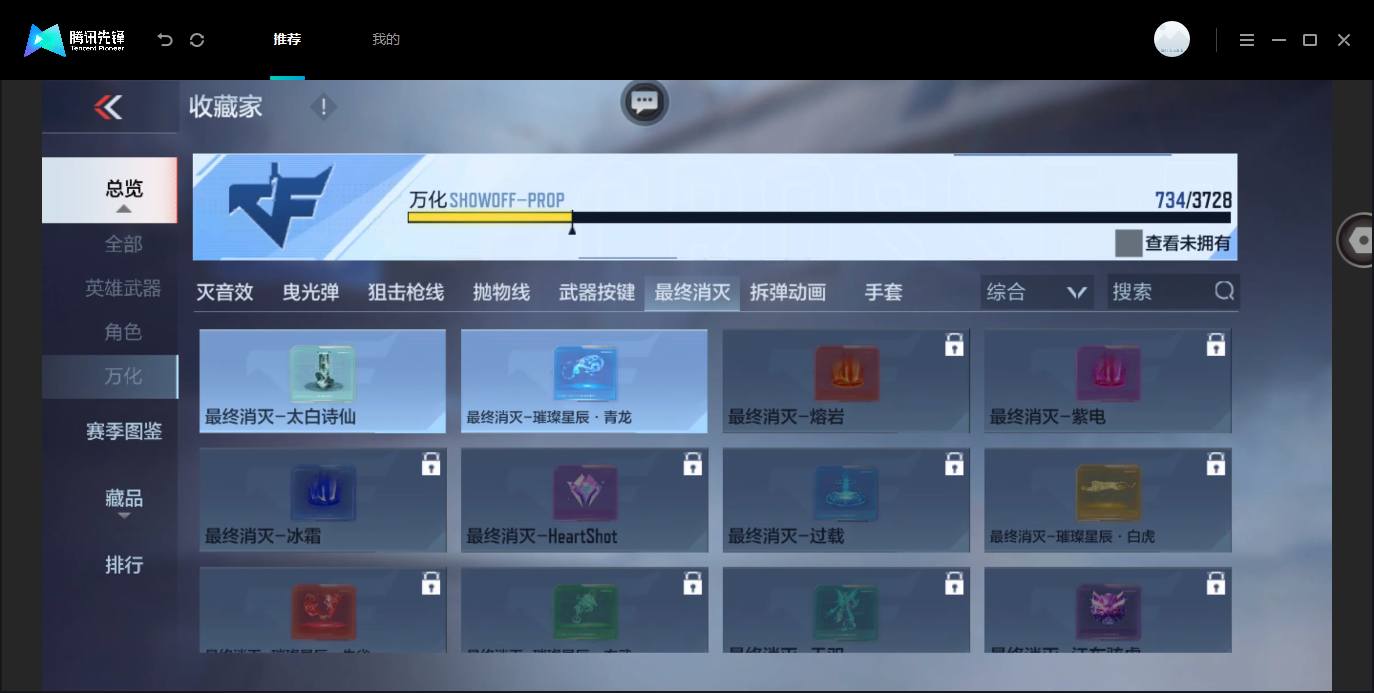The image size is (1374, 693).
Task: Select the 武器按键 category tab
Action: coord(597,292)
